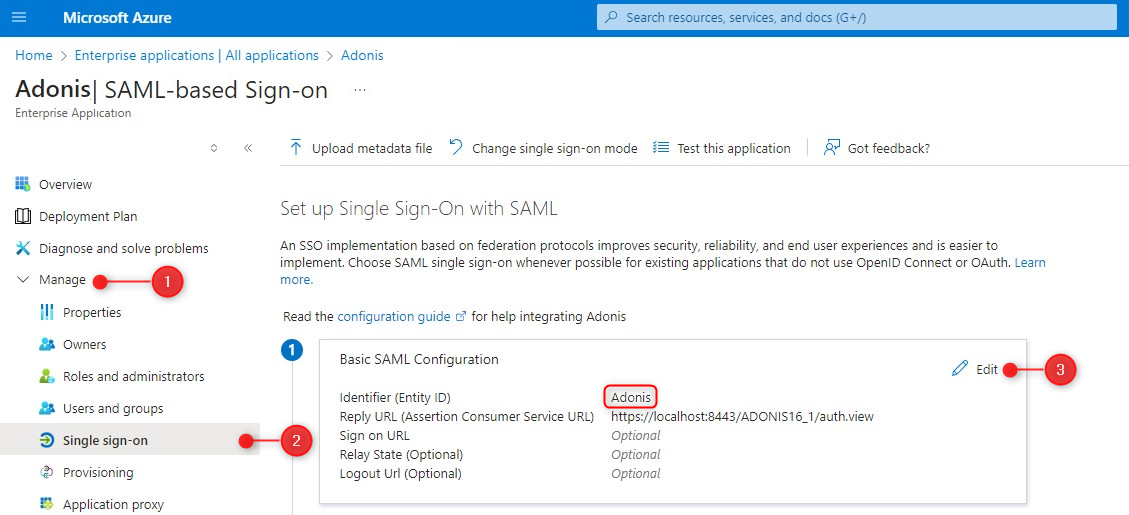Collapse the side menu with double chevron
1129x515 pixels.
coord(248,148)
